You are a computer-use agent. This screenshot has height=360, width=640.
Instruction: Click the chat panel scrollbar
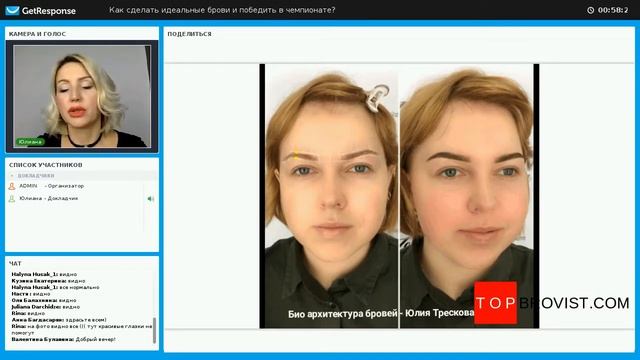(154, 331)
